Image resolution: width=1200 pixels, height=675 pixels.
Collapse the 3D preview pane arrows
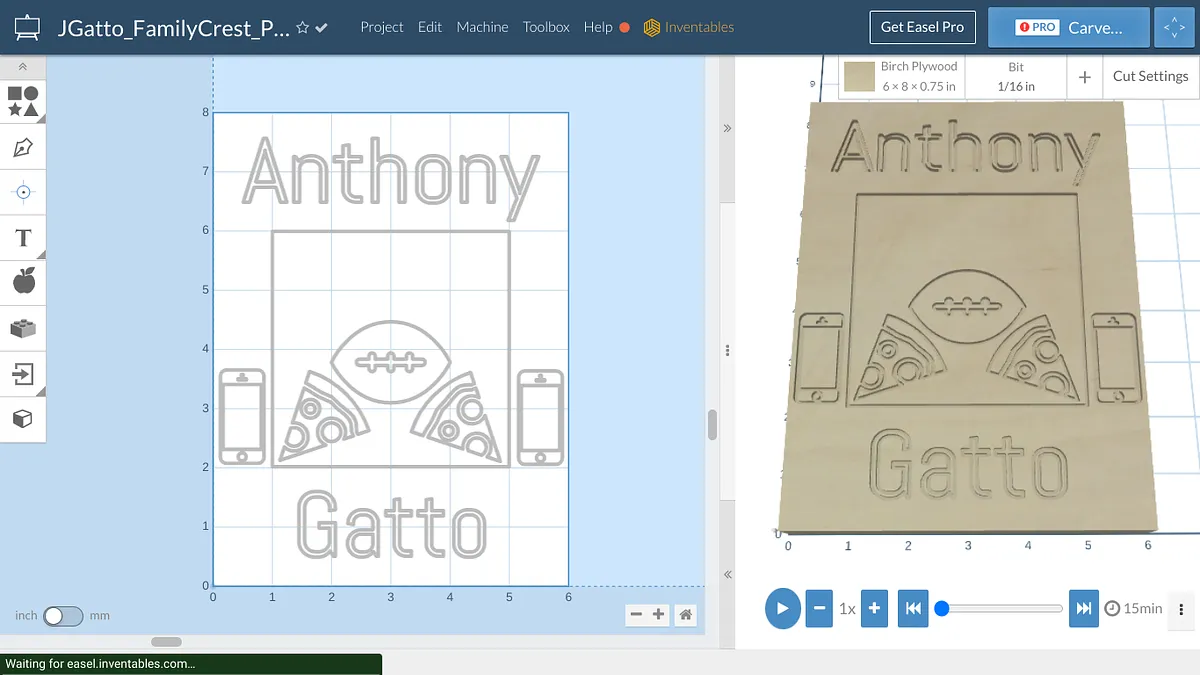(x=727, y=128)
